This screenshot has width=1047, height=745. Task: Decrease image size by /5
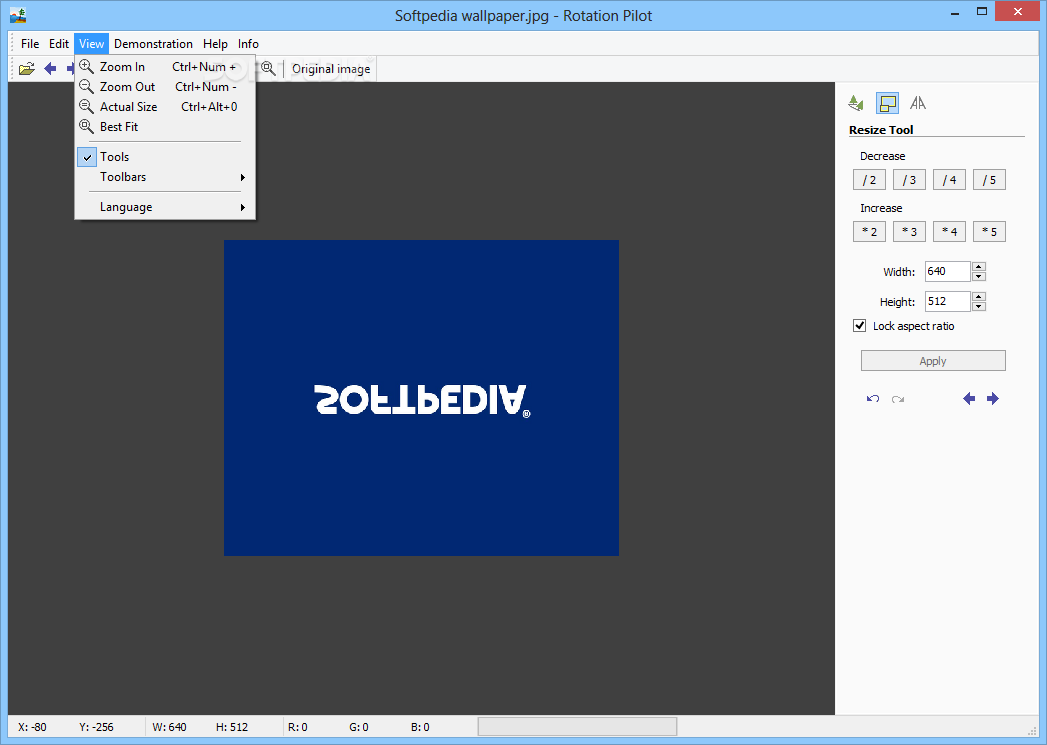tap(990, 180)
